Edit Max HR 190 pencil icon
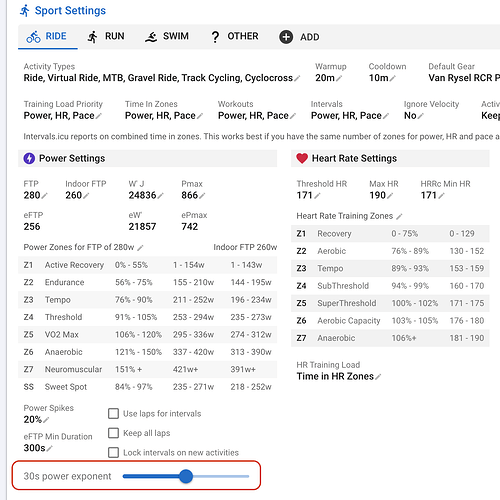 pyautogui.click(x=390, y=196)
